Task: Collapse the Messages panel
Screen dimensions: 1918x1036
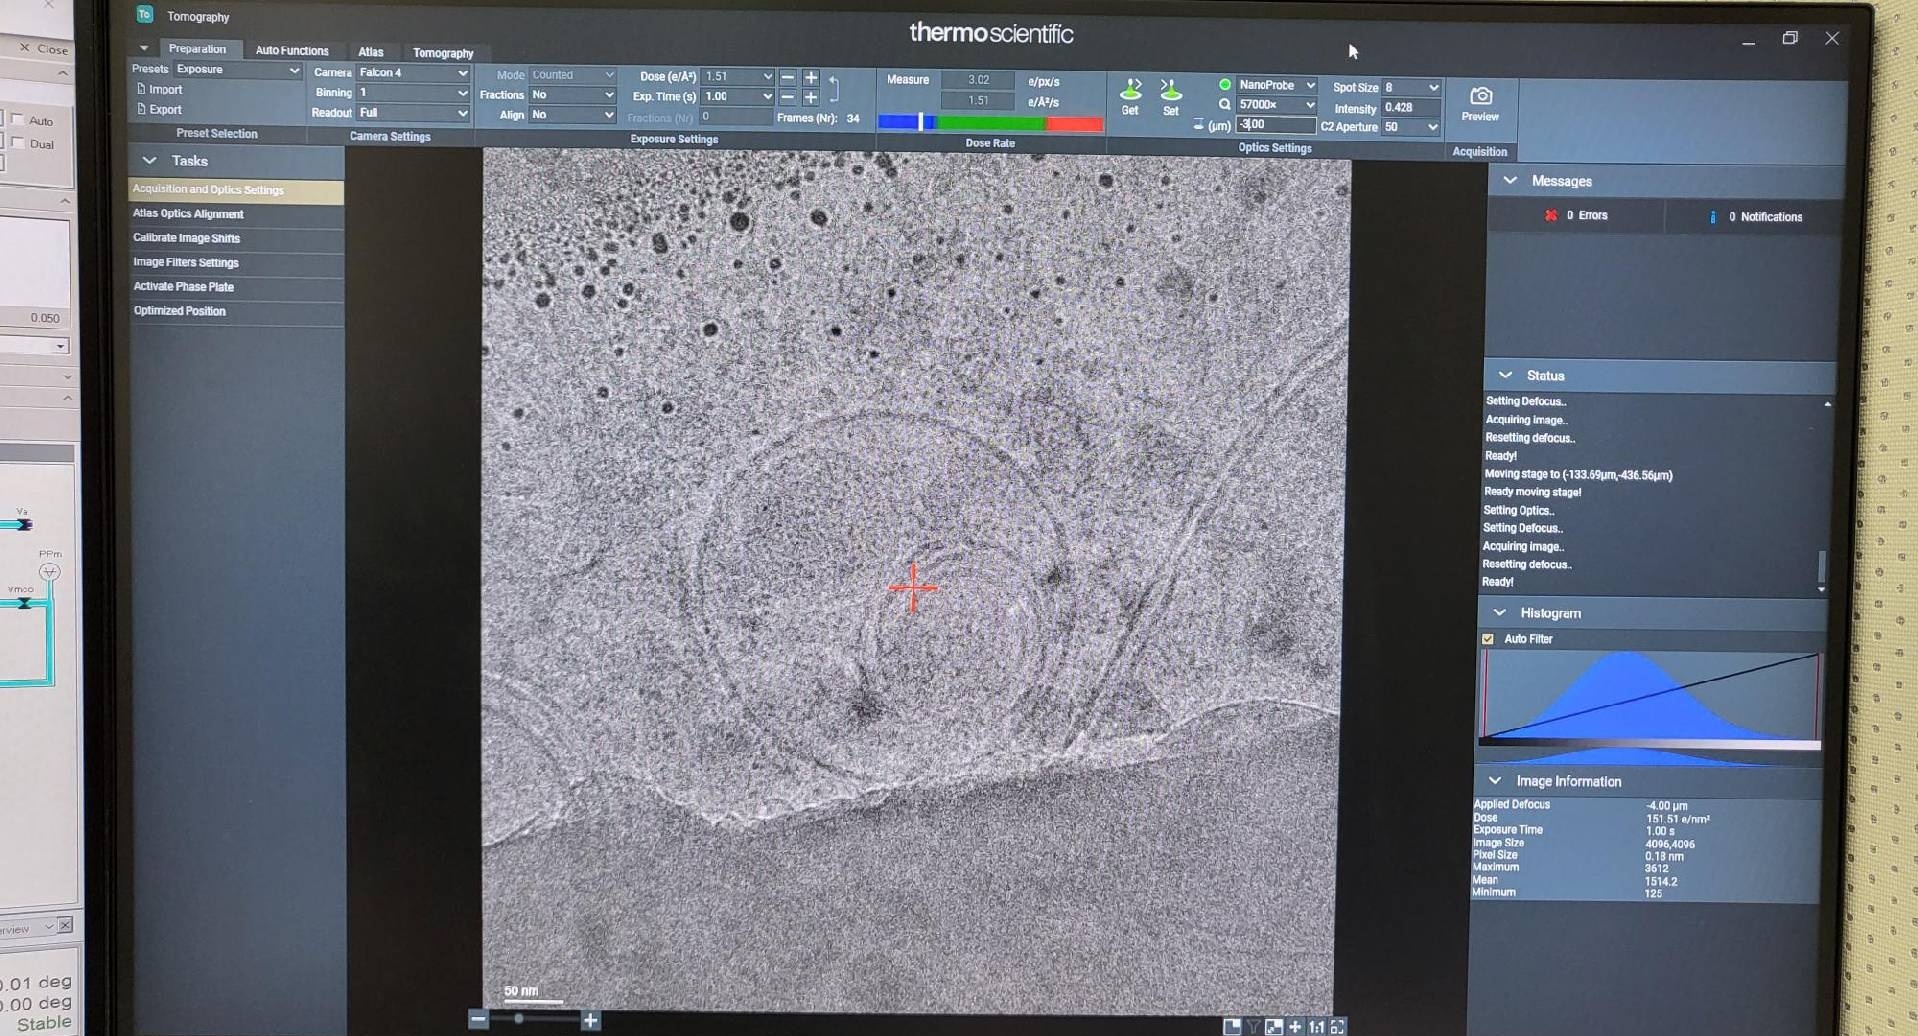Action: pyautogui.click(x=1510, y=180)
